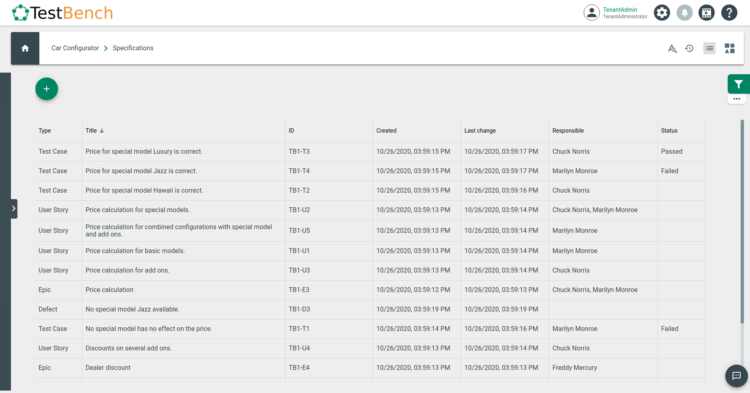Select the 'Price calculation' epic title

pyautogui.click(x=109, y=290)
